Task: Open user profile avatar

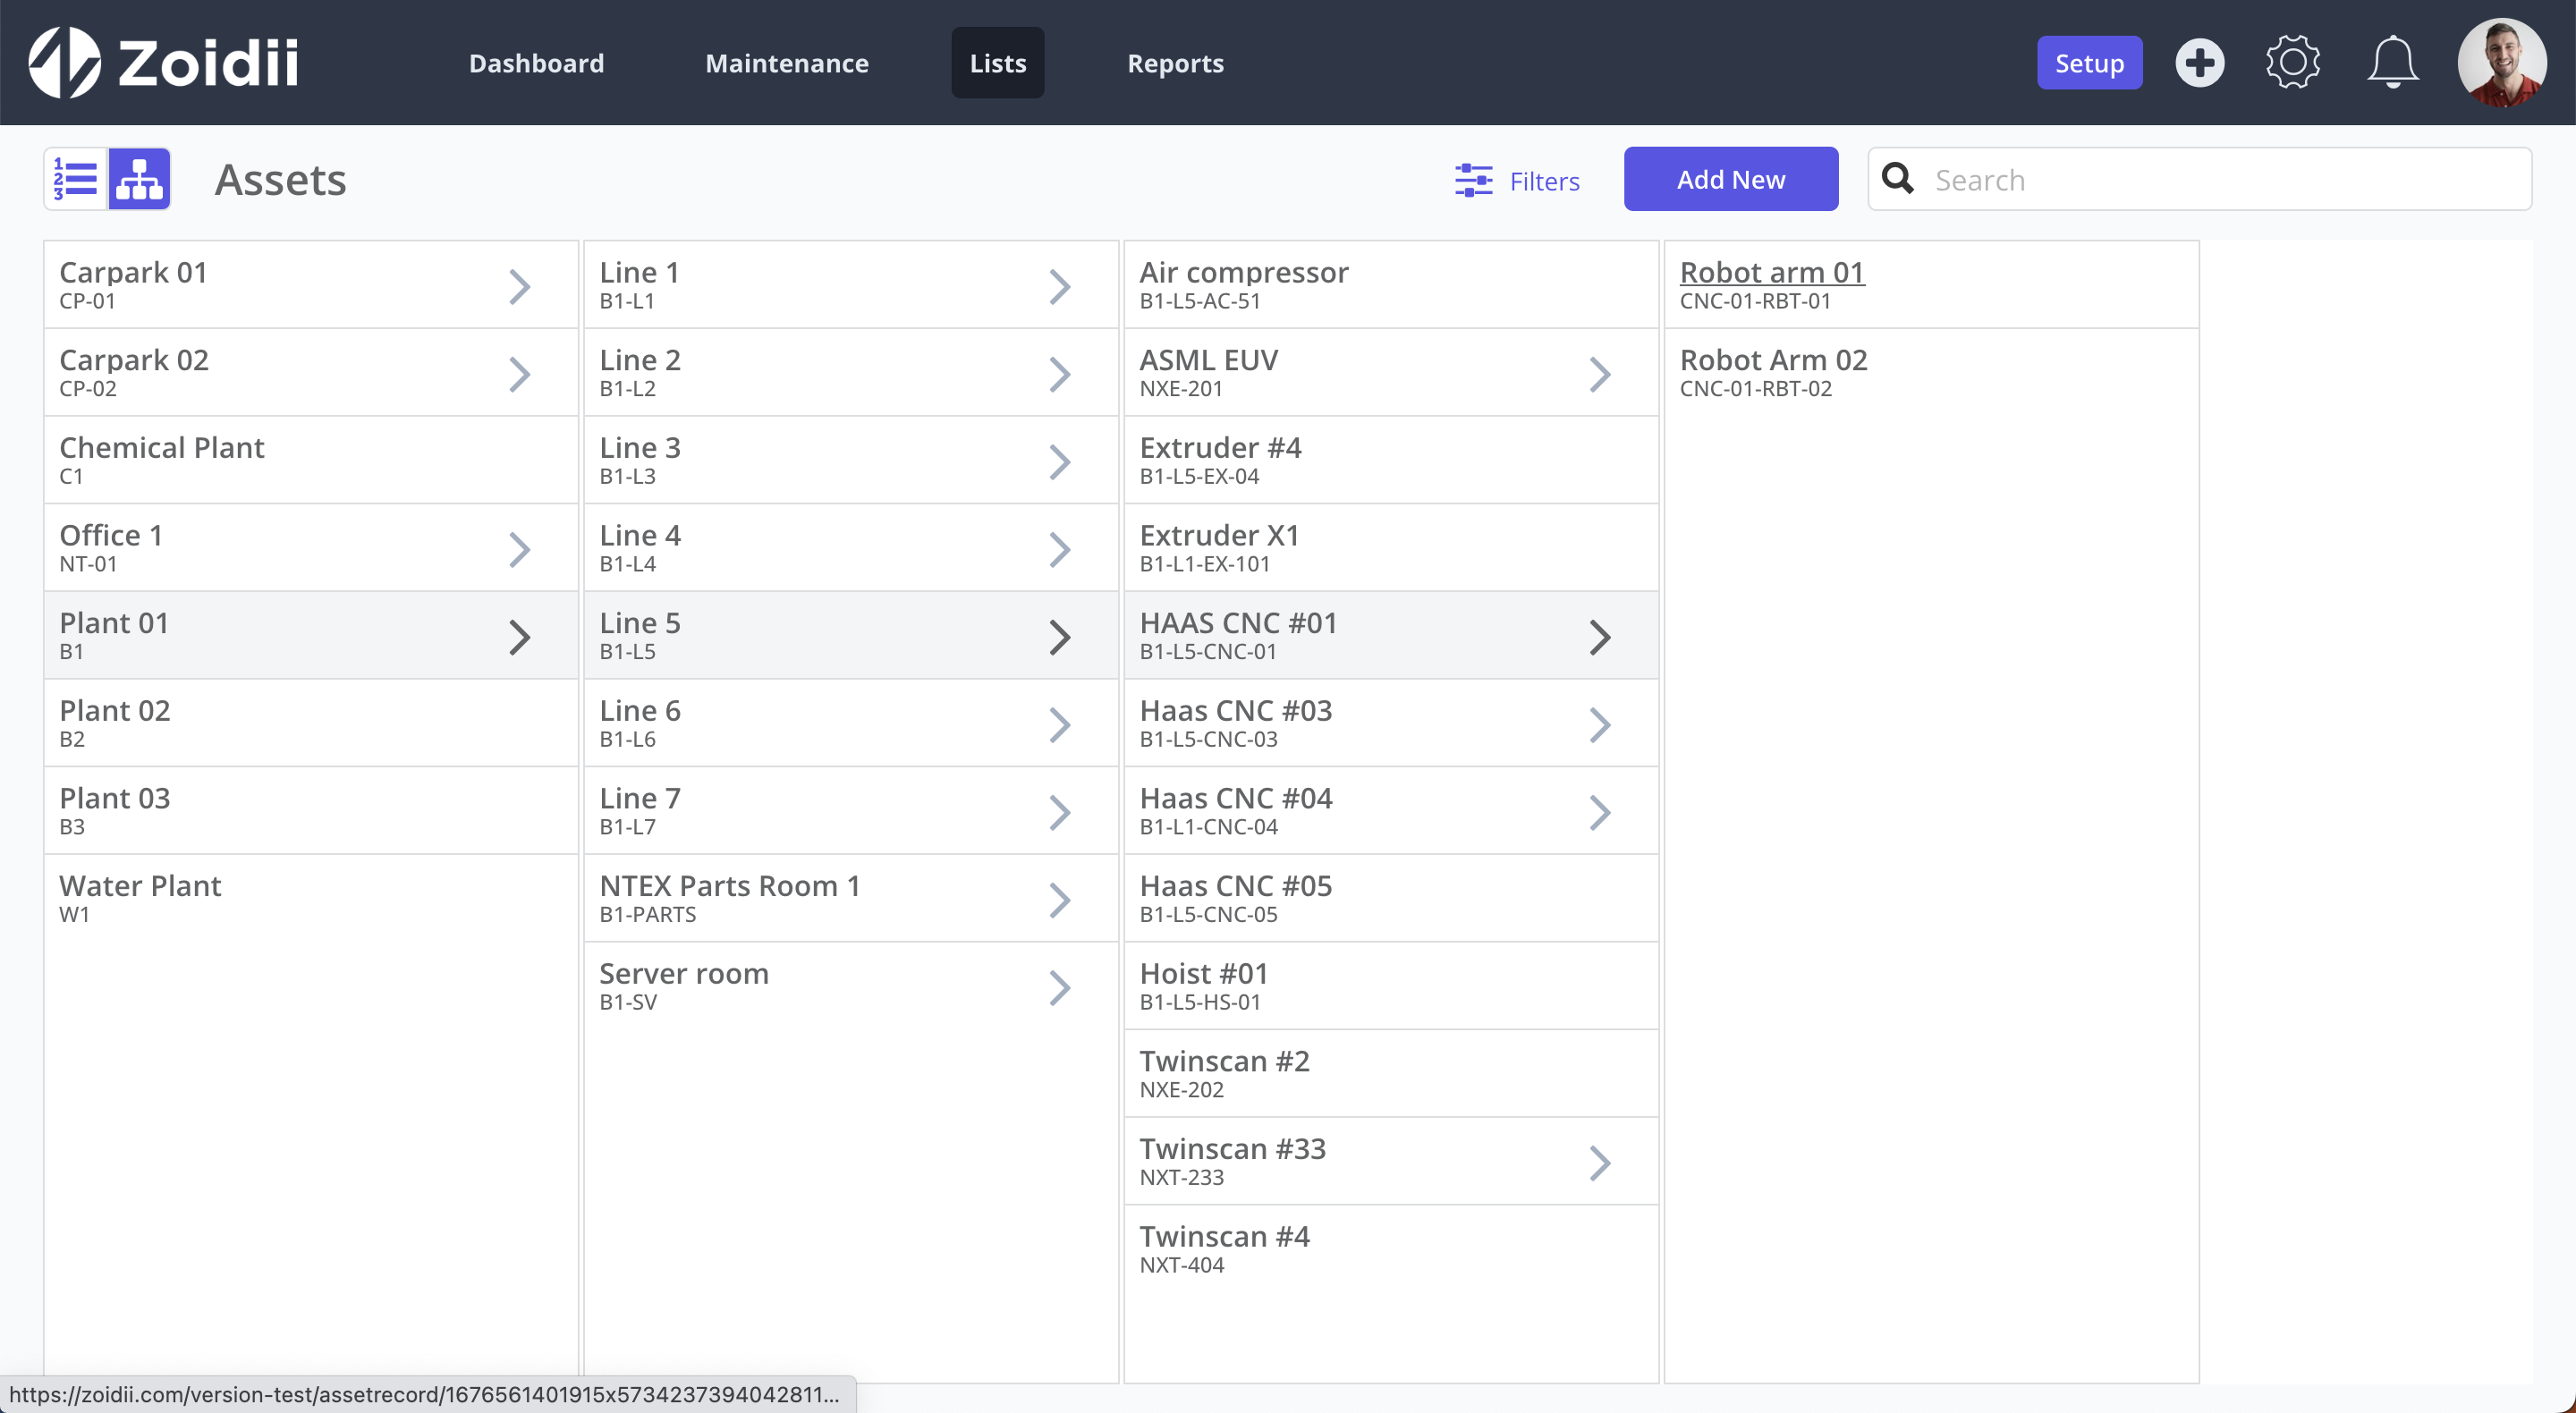Action: [2501, 63]
